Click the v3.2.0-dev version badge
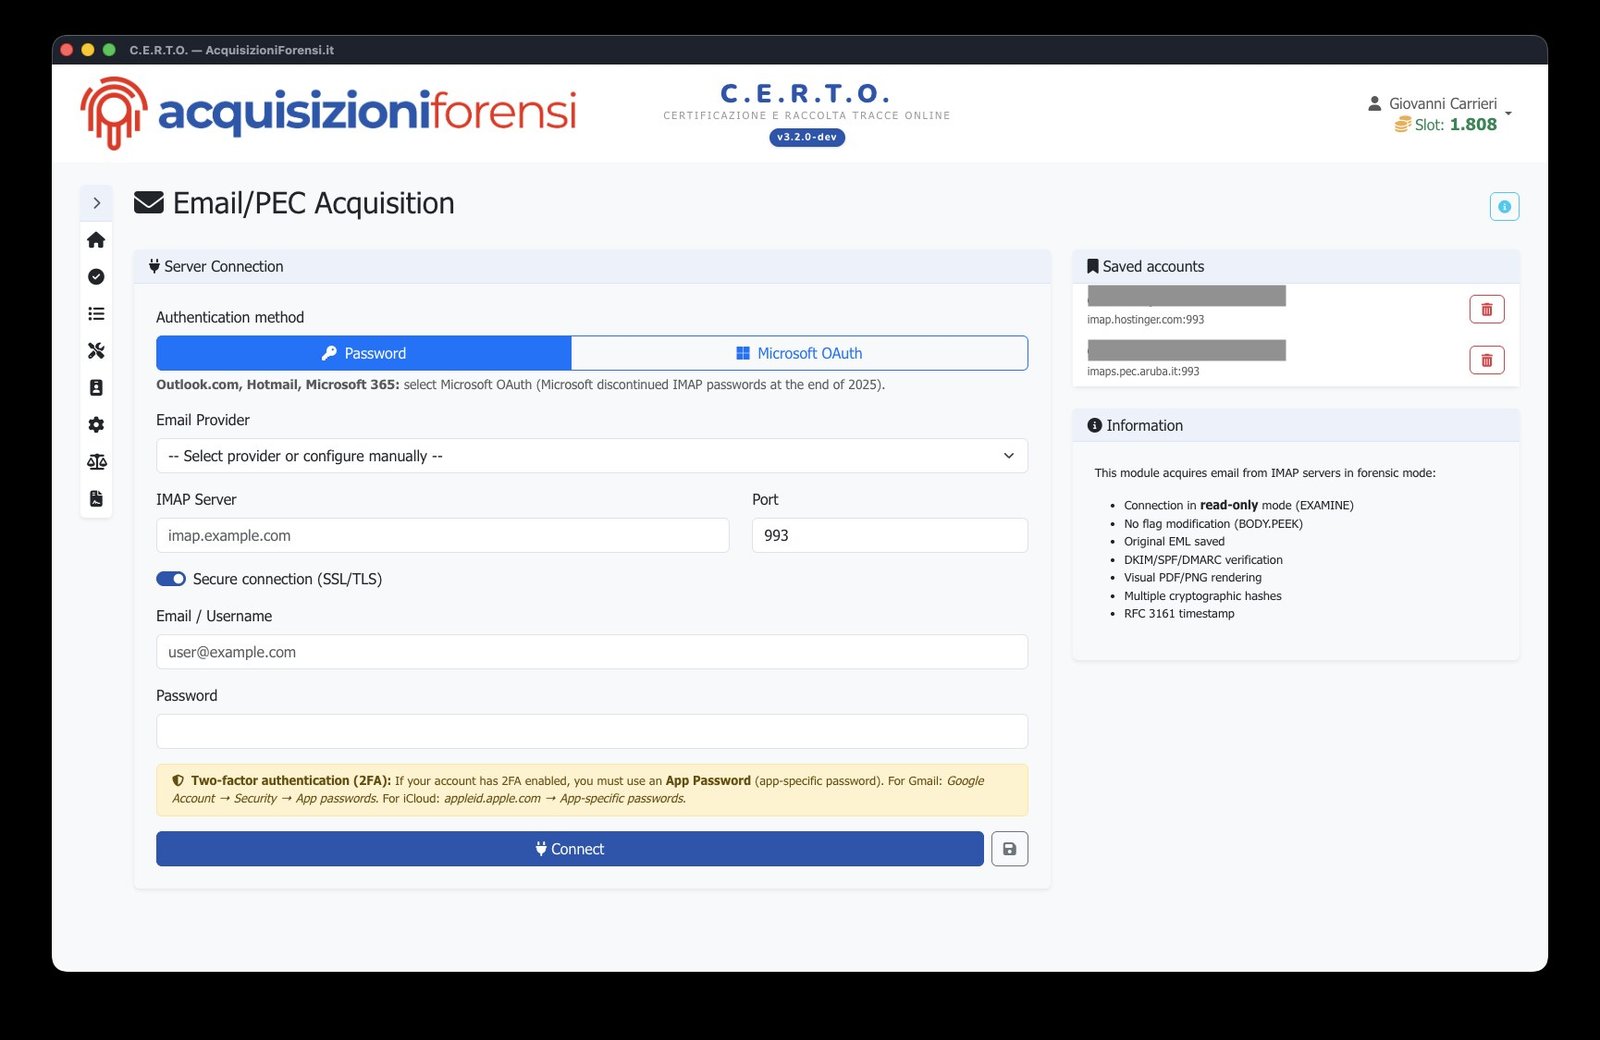 coord(807,137)
